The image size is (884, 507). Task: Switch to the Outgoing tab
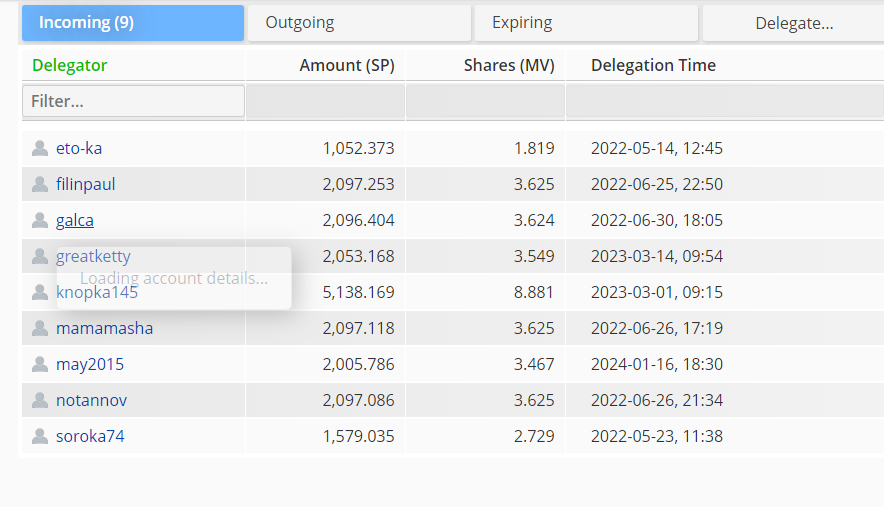tap(359, 23)
